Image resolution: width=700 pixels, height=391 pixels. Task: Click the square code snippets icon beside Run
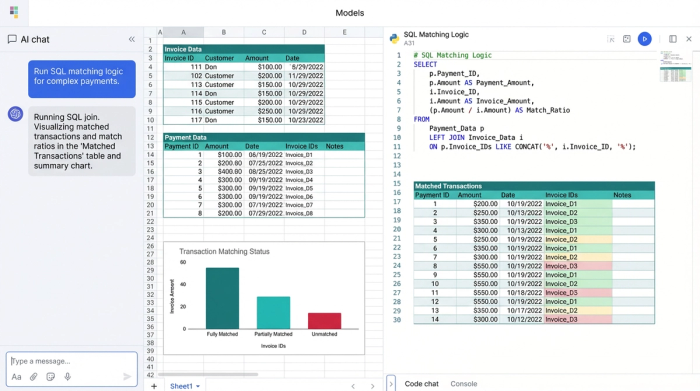pyautogui.click(x=627, y=39)
